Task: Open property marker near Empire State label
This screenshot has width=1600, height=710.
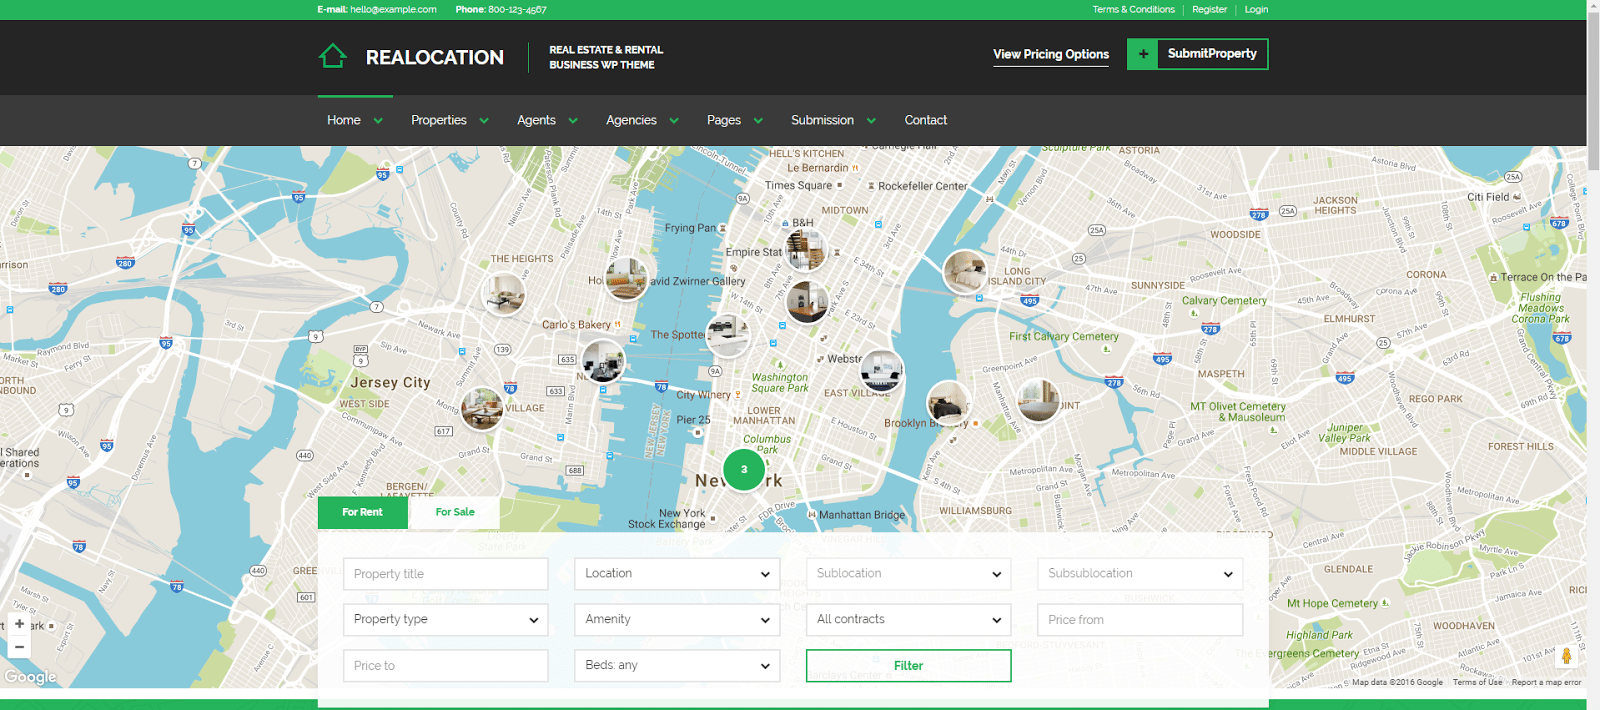Action: 806,250
